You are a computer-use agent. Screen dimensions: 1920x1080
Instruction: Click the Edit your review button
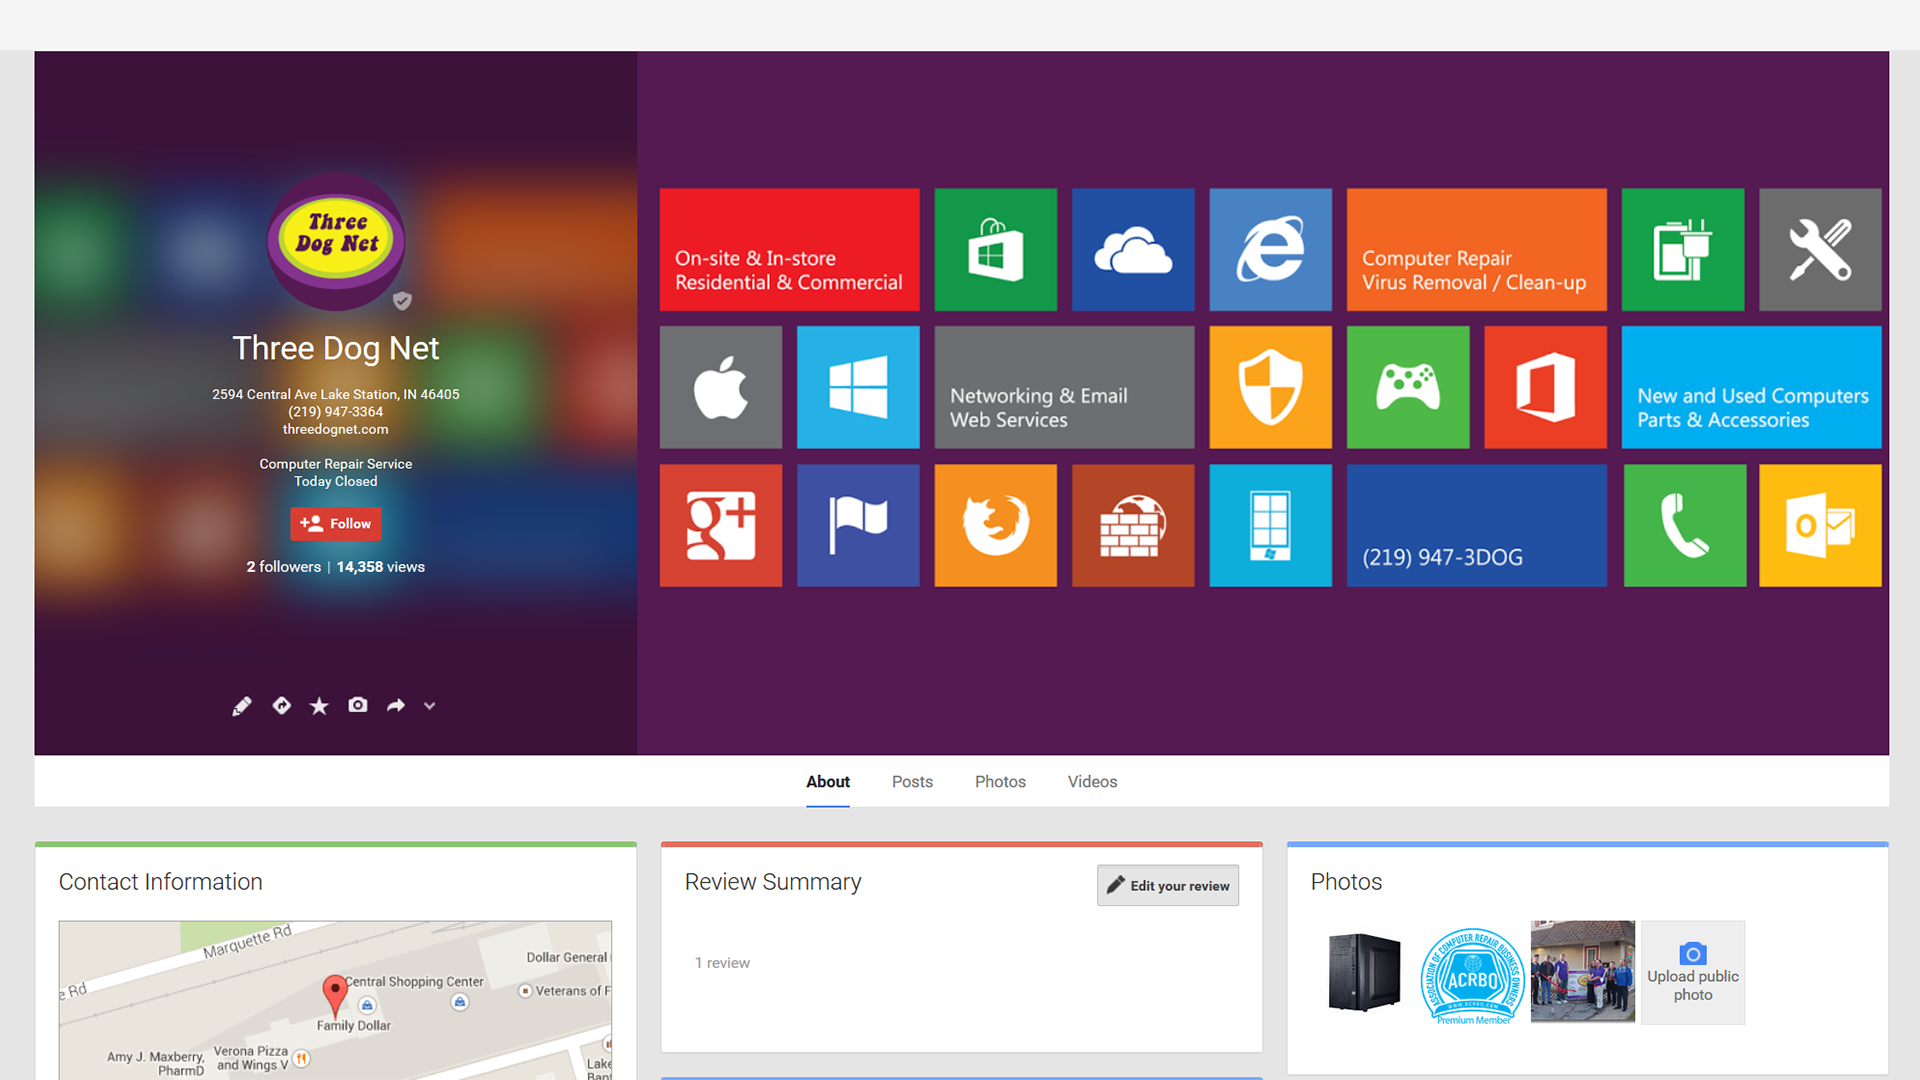coord(1168,886)
